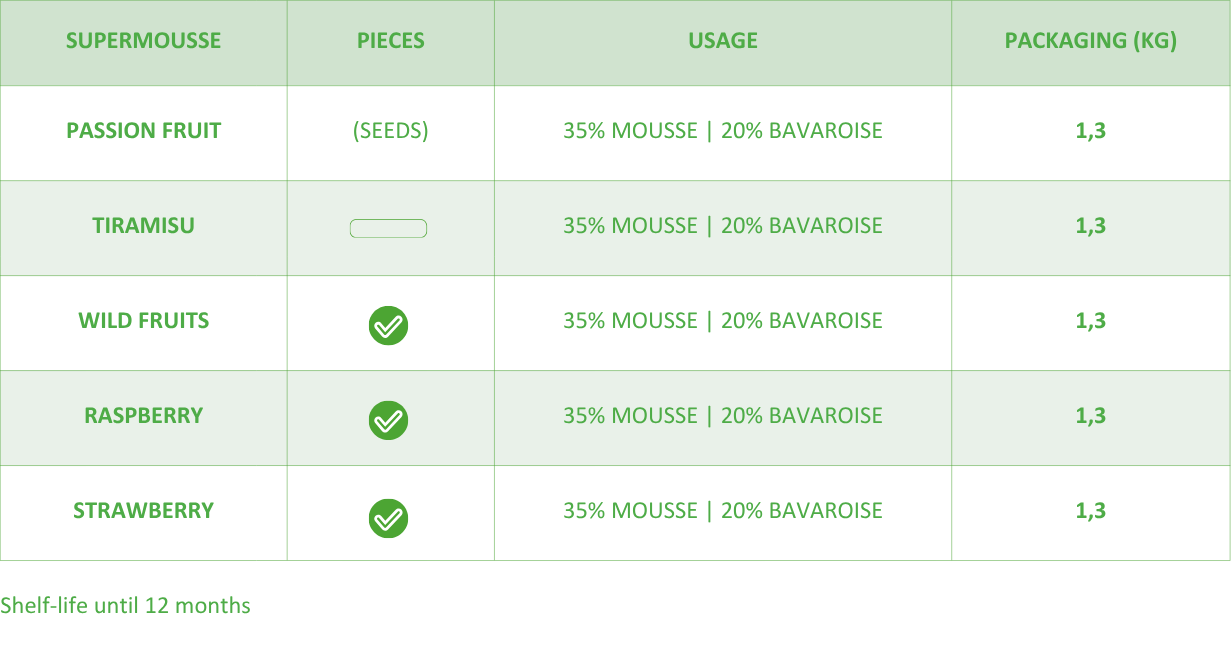Click the usage text in Tiramisu row
Screen dimensions: 1231x656
[x=722, y=226]
